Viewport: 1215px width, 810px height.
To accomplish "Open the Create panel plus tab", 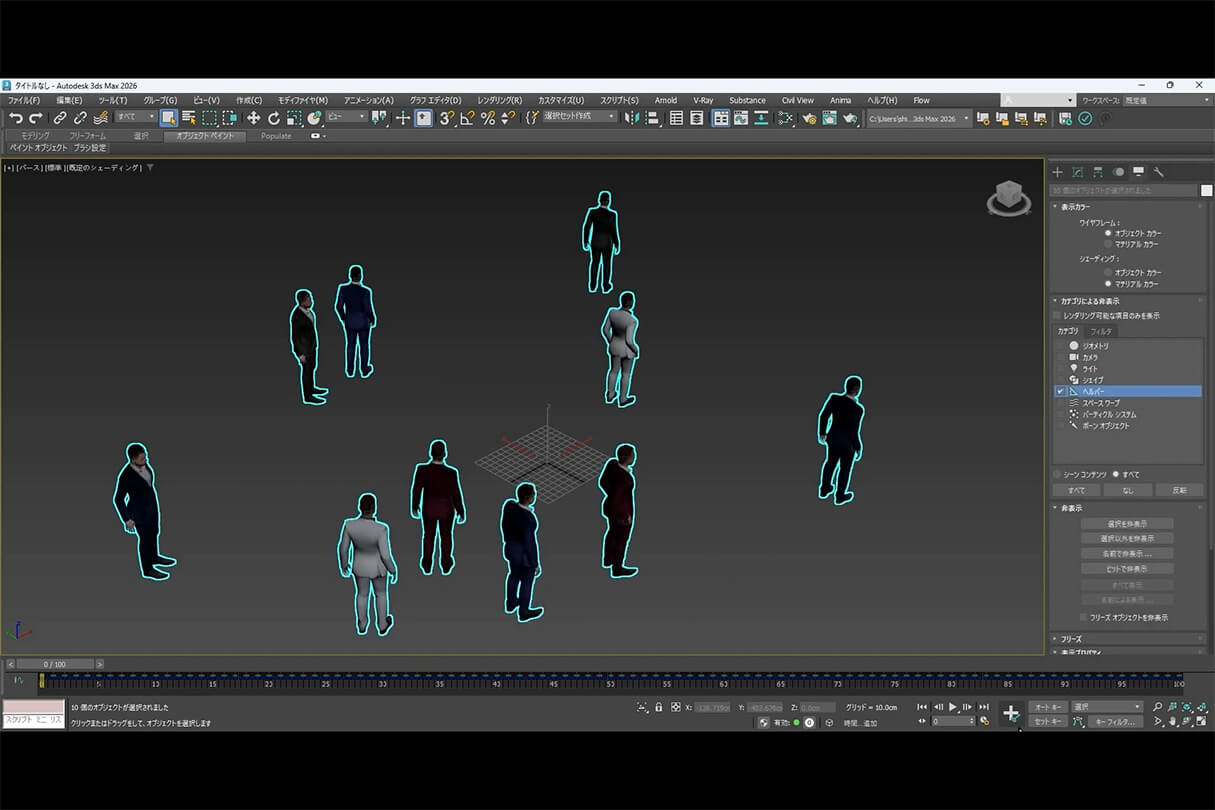I will tap(1057, 172).
